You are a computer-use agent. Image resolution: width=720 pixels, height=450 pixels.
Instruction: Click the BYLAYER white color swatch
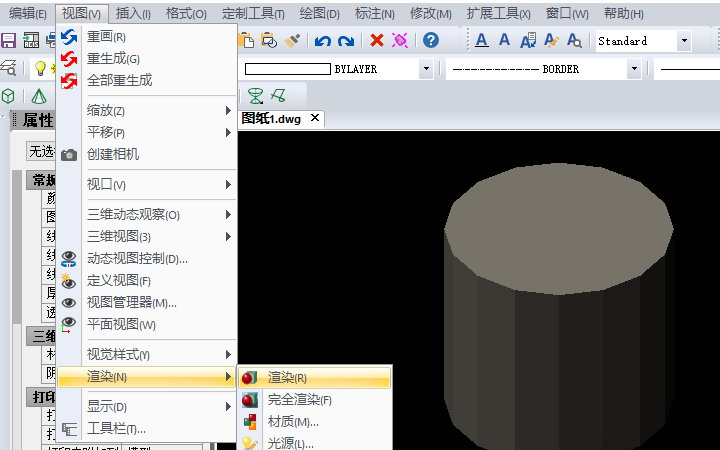click(288, 69)
